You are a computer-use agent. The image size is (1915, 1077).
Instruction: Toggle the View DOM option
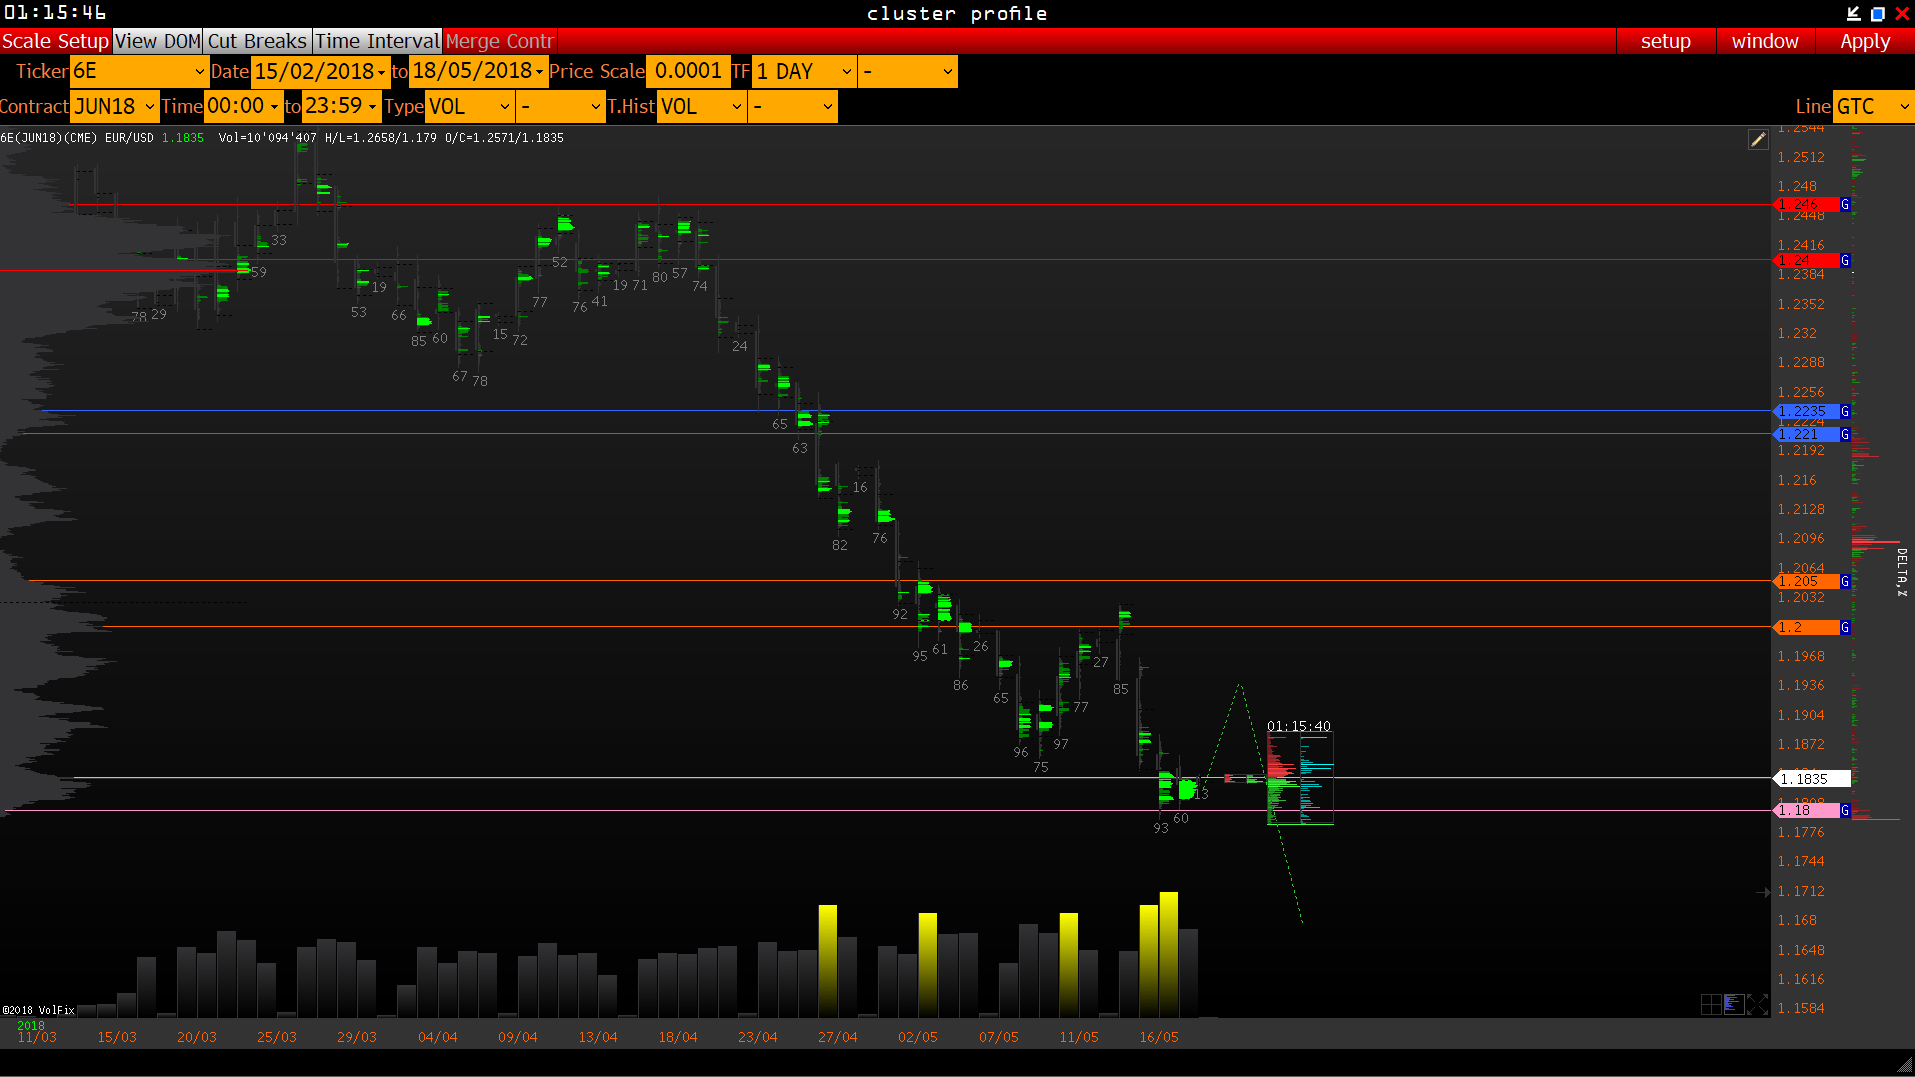(x=158, y=41)
